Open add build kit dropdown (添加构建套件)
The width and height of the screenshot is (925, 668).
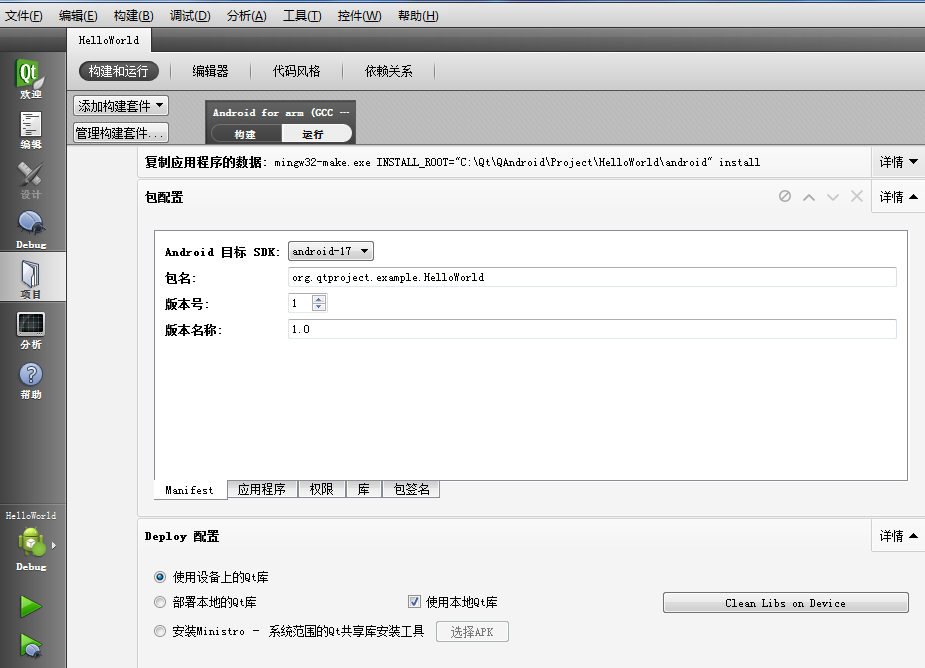tap(121, 106)
